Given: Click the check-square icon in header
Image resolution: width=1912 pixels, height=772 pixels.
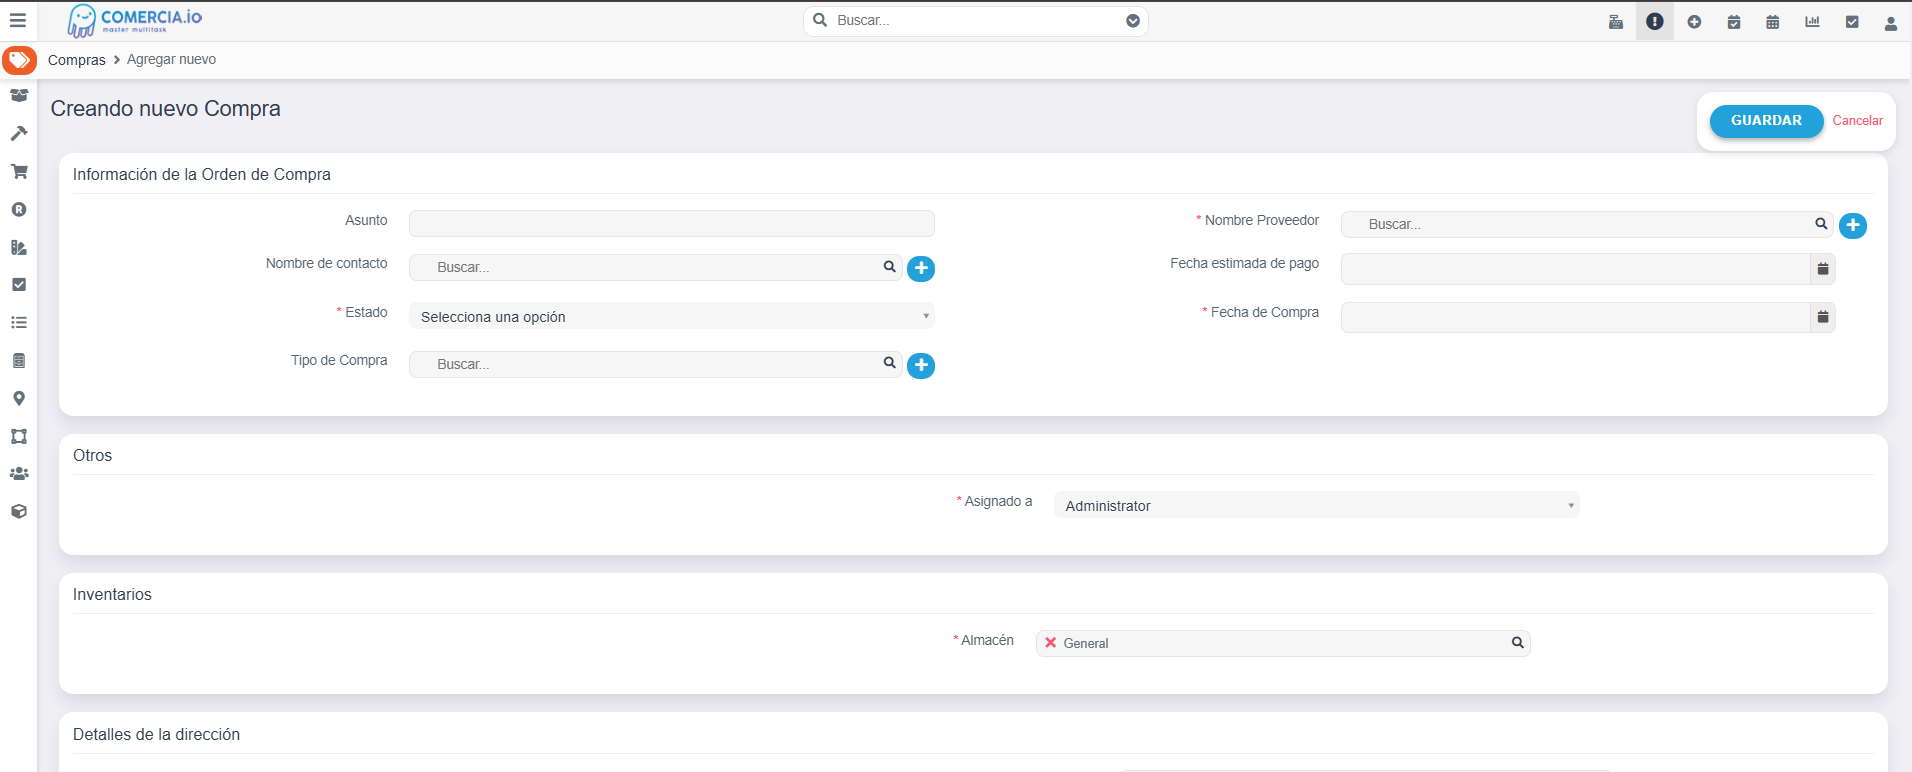Looking at the screenshot, I should (x=1852, y=21).
